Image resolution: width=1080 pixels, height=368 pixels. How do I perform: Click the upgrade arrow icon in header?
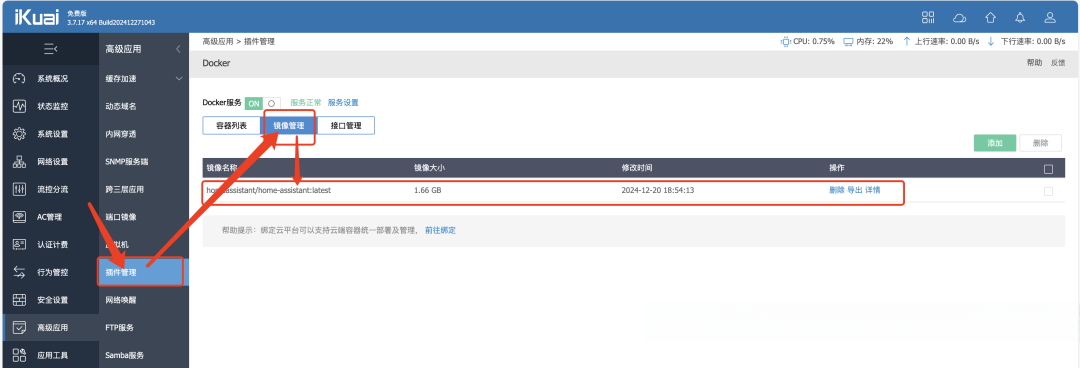(x=990, y=17)
